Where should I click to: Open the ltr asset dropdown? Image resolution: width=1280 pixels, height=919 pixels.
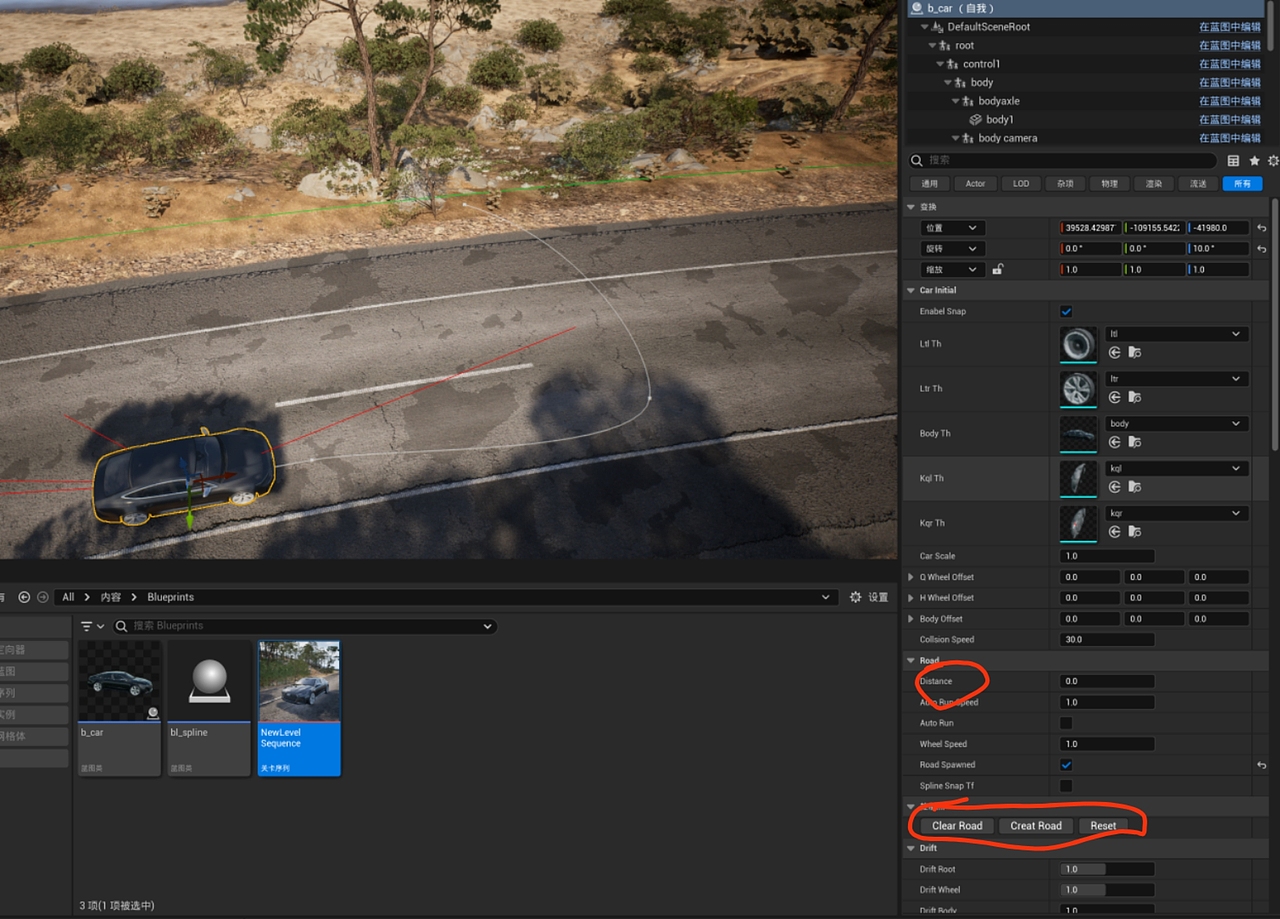coord(1176,379)
